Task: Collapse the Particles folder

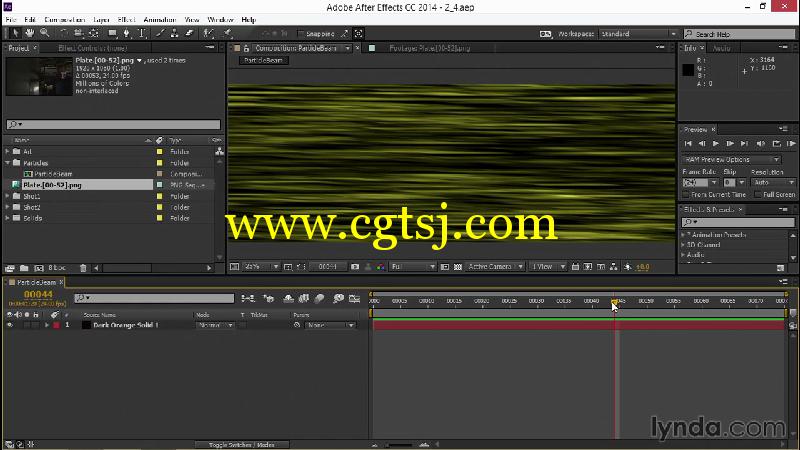Action: pyautogui.click(x=7, y=163)
